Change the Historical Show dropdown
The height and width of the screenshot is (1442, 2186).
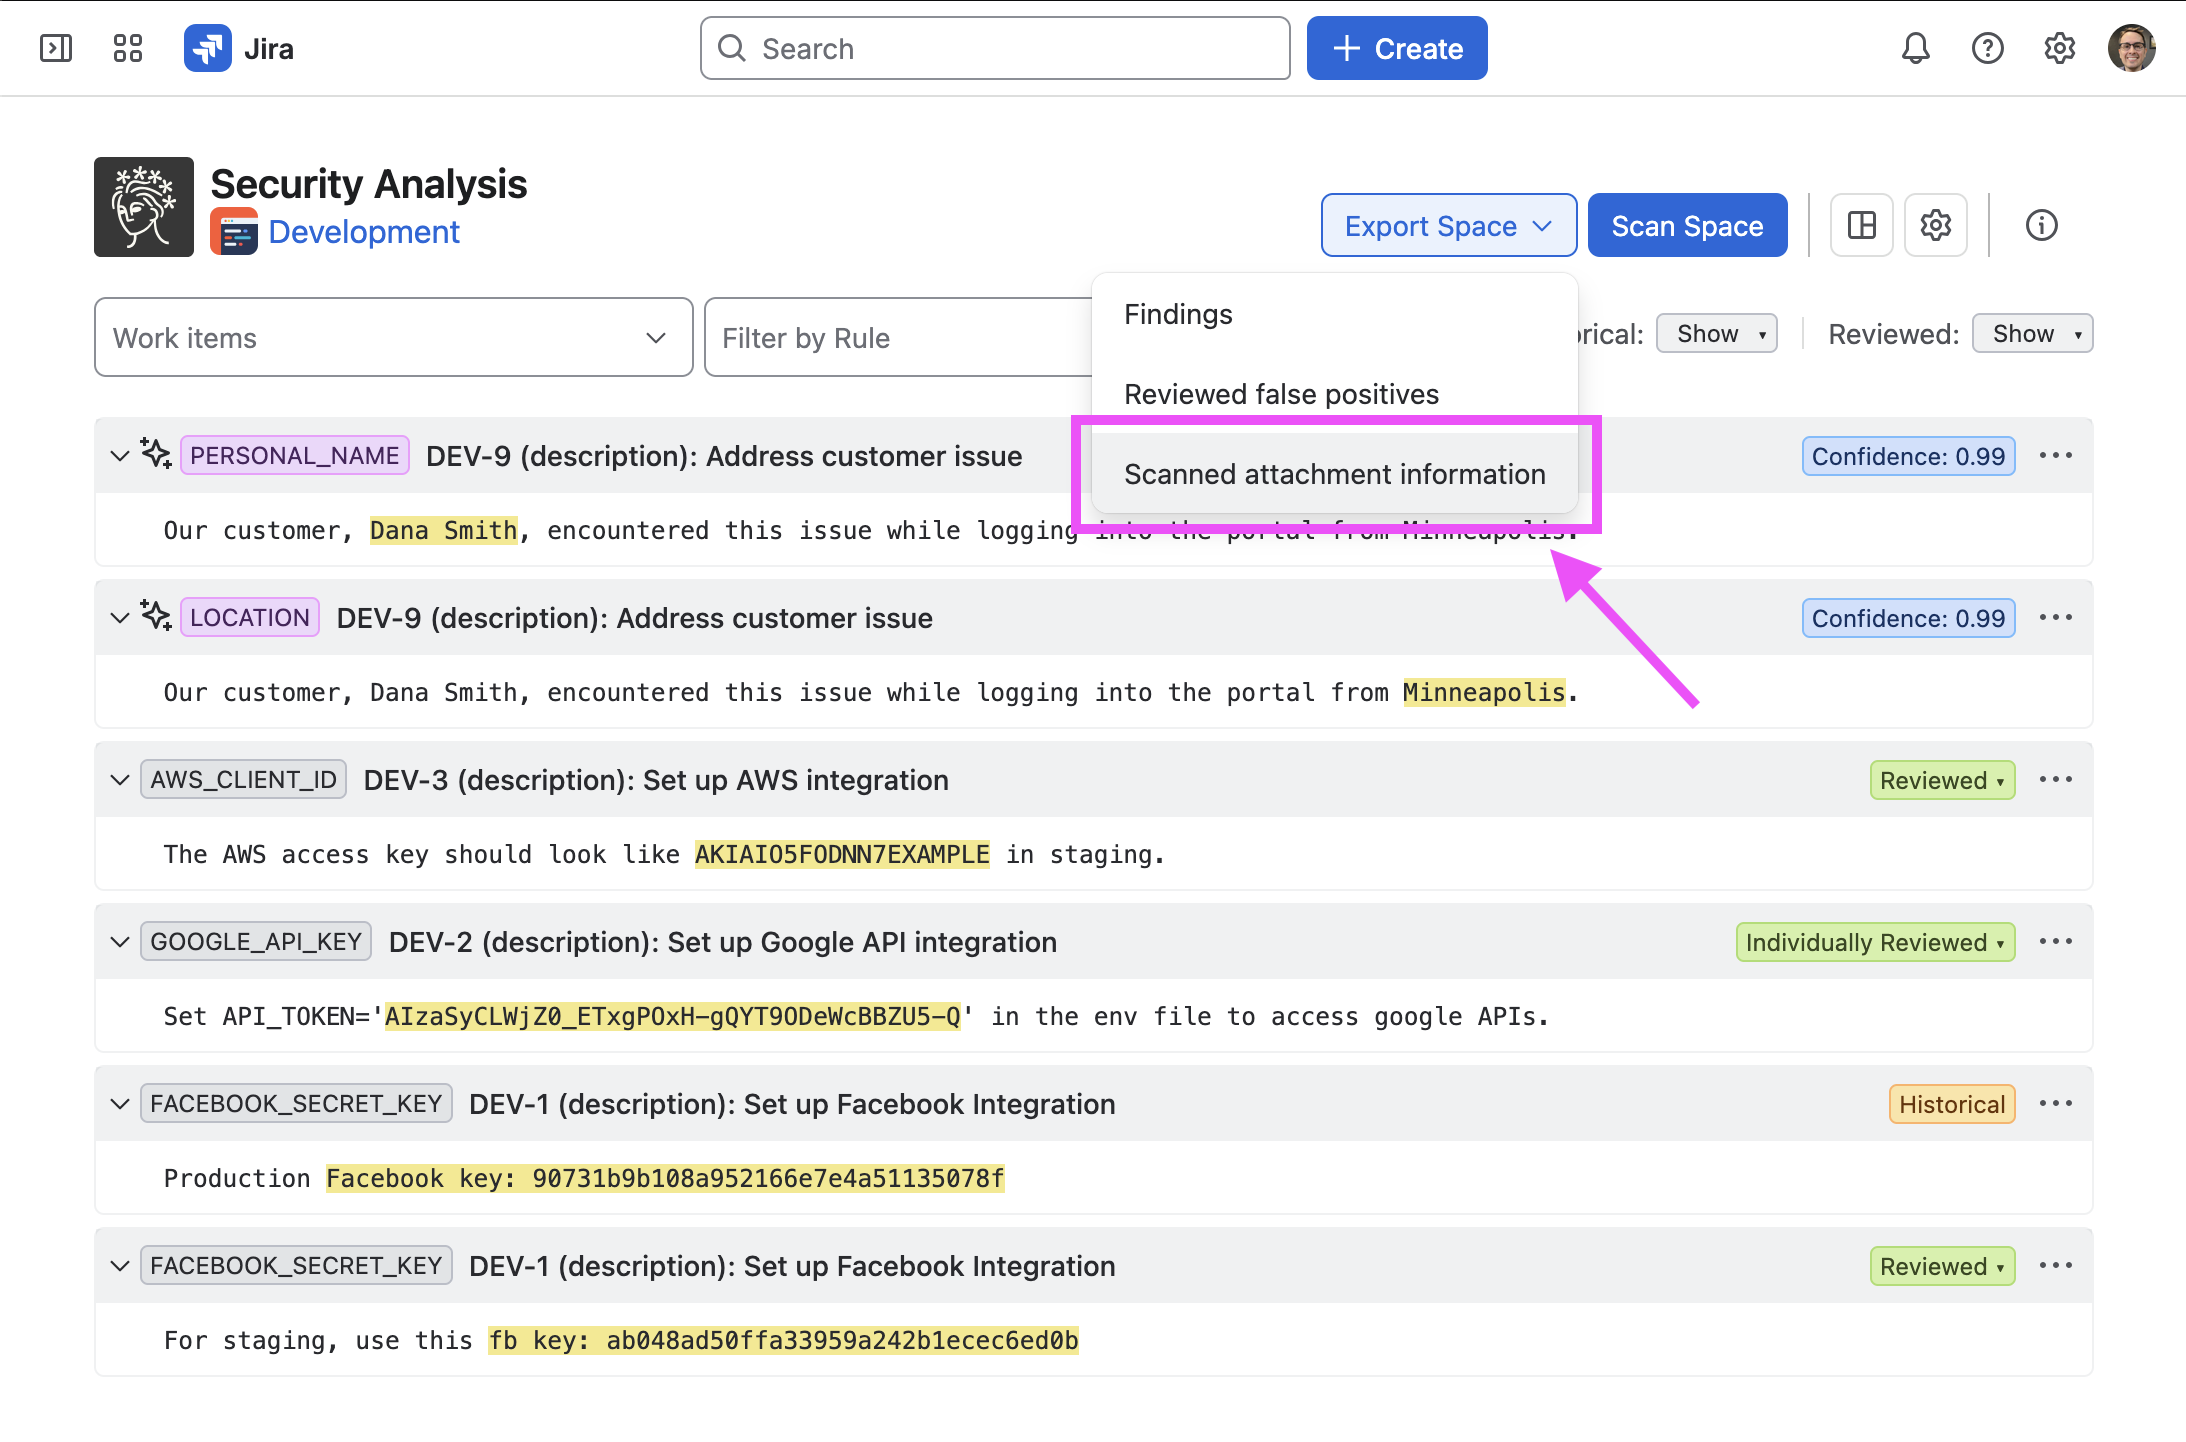1717,334
